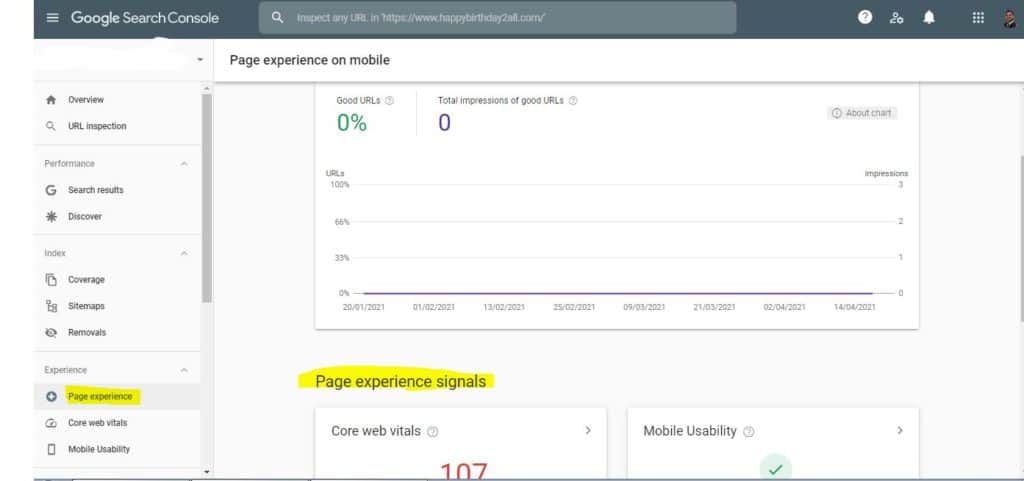This screenshot has width=1024, height=481.
Task: Click the Core web vitals gauge icon
Action: [51, 423]
